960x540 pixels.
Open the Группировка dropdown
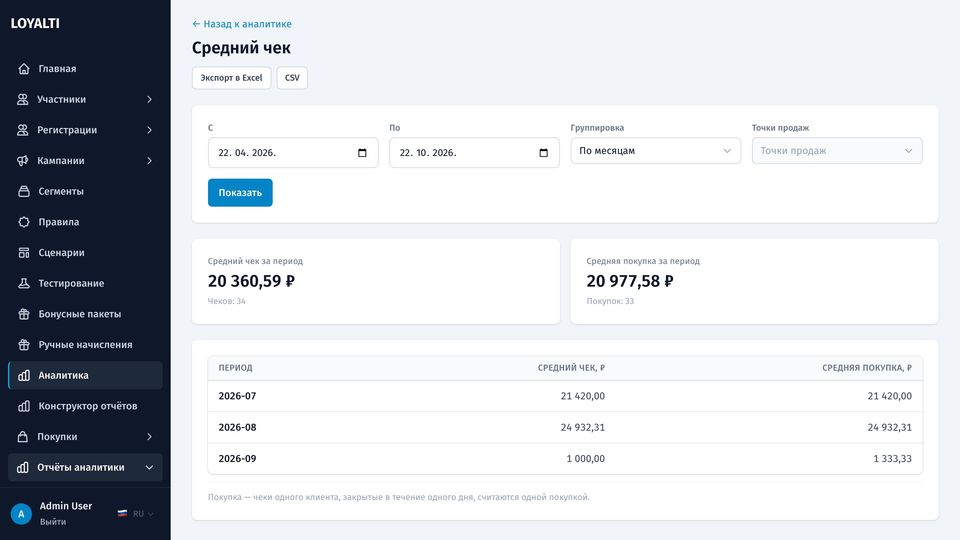(x=655, y=151)
